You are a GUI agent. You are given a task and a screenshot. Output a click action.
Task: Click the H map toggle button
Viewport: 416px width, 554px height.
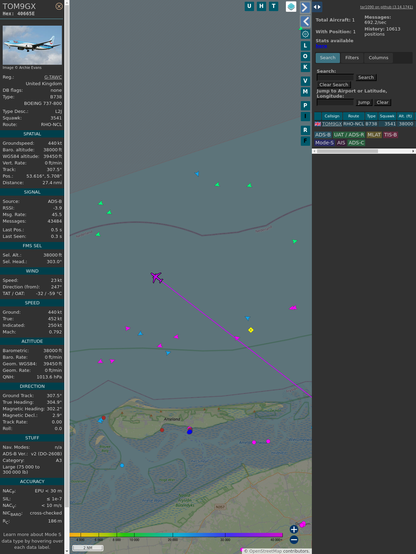tap(261, 6)
